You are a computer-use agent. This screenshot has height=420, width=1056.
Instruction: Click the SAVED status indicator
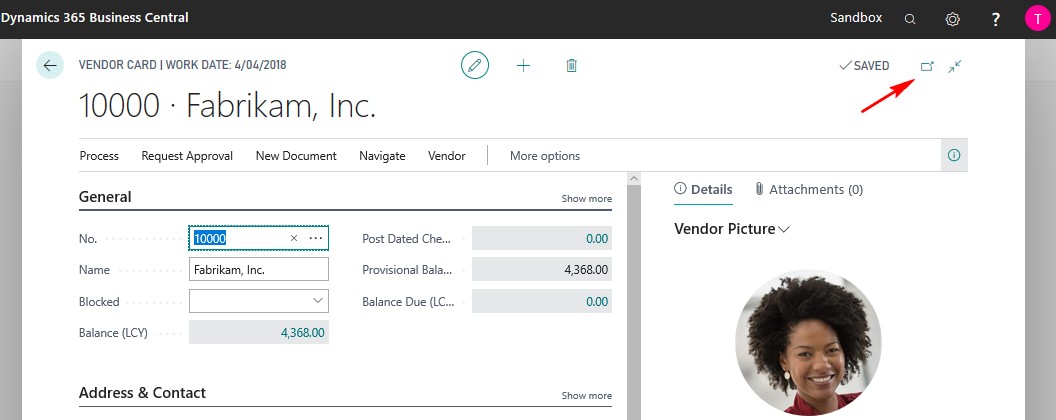point(864,66)
